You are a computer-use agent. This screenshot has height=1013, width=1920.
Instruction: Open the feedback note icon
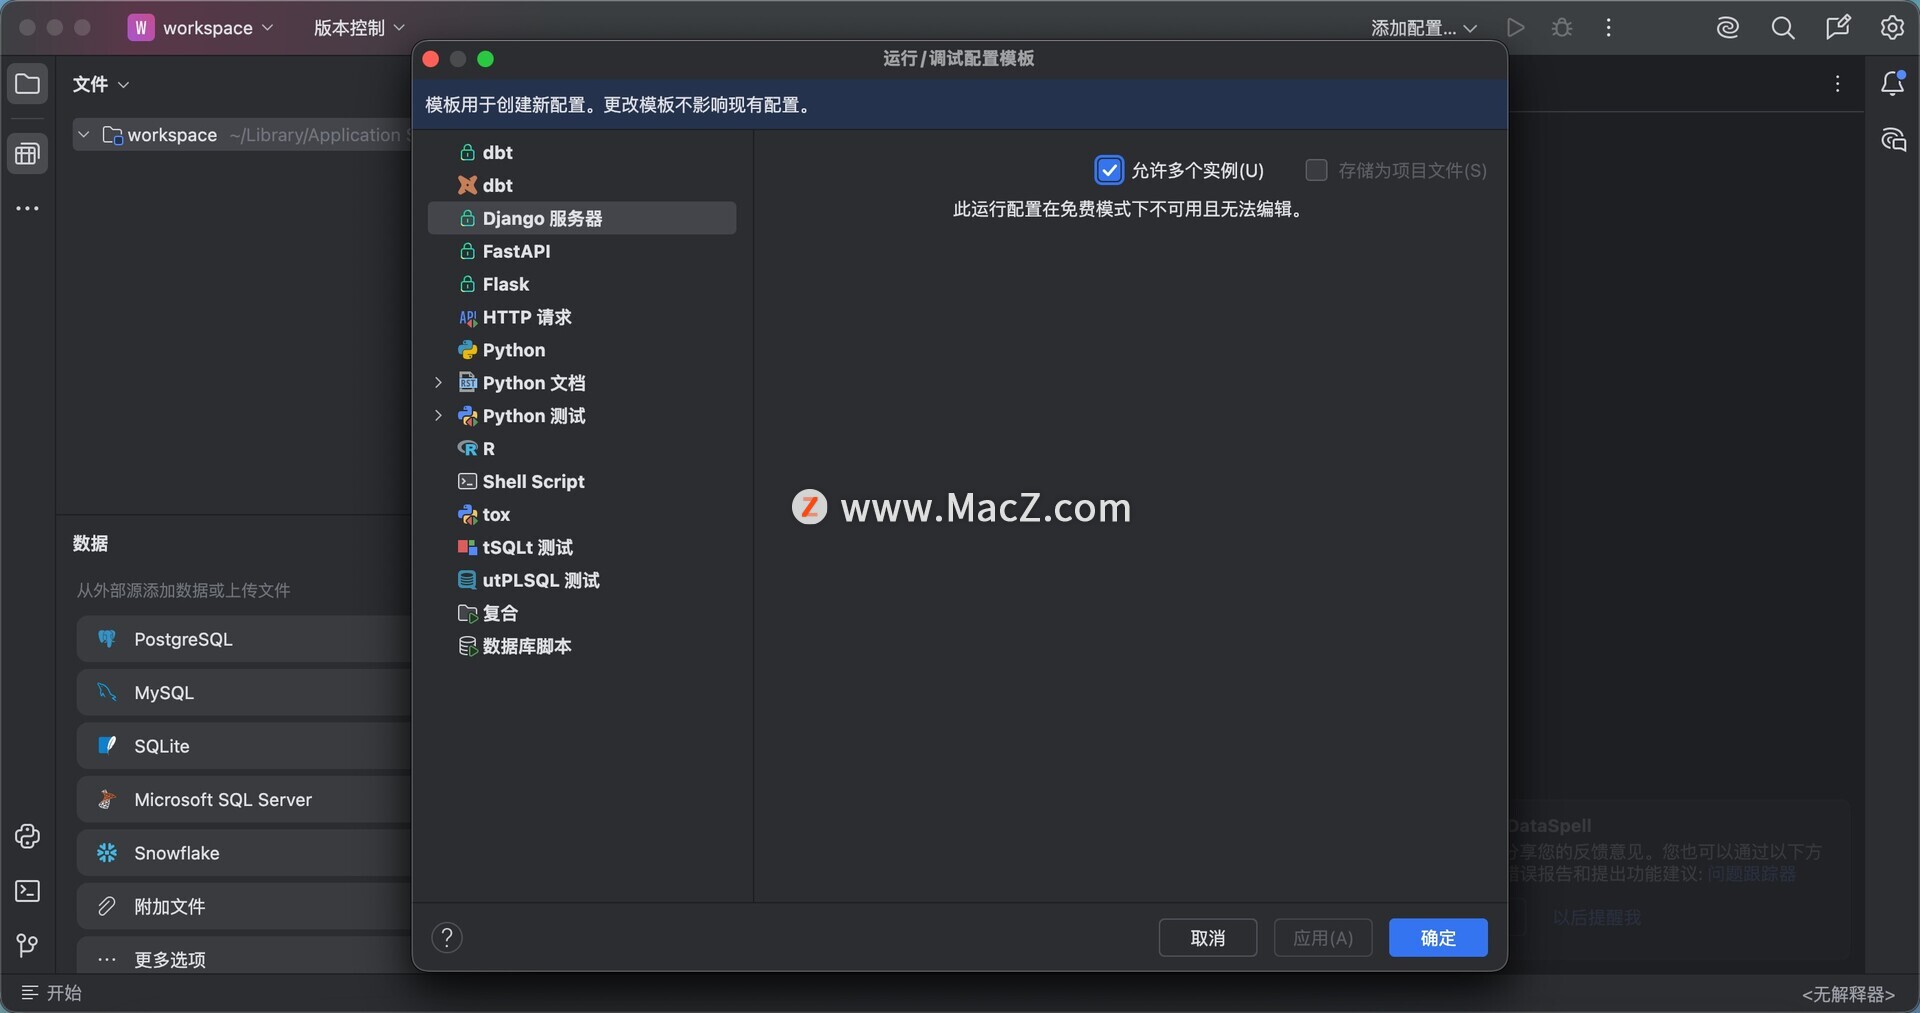coord(1838,28)
